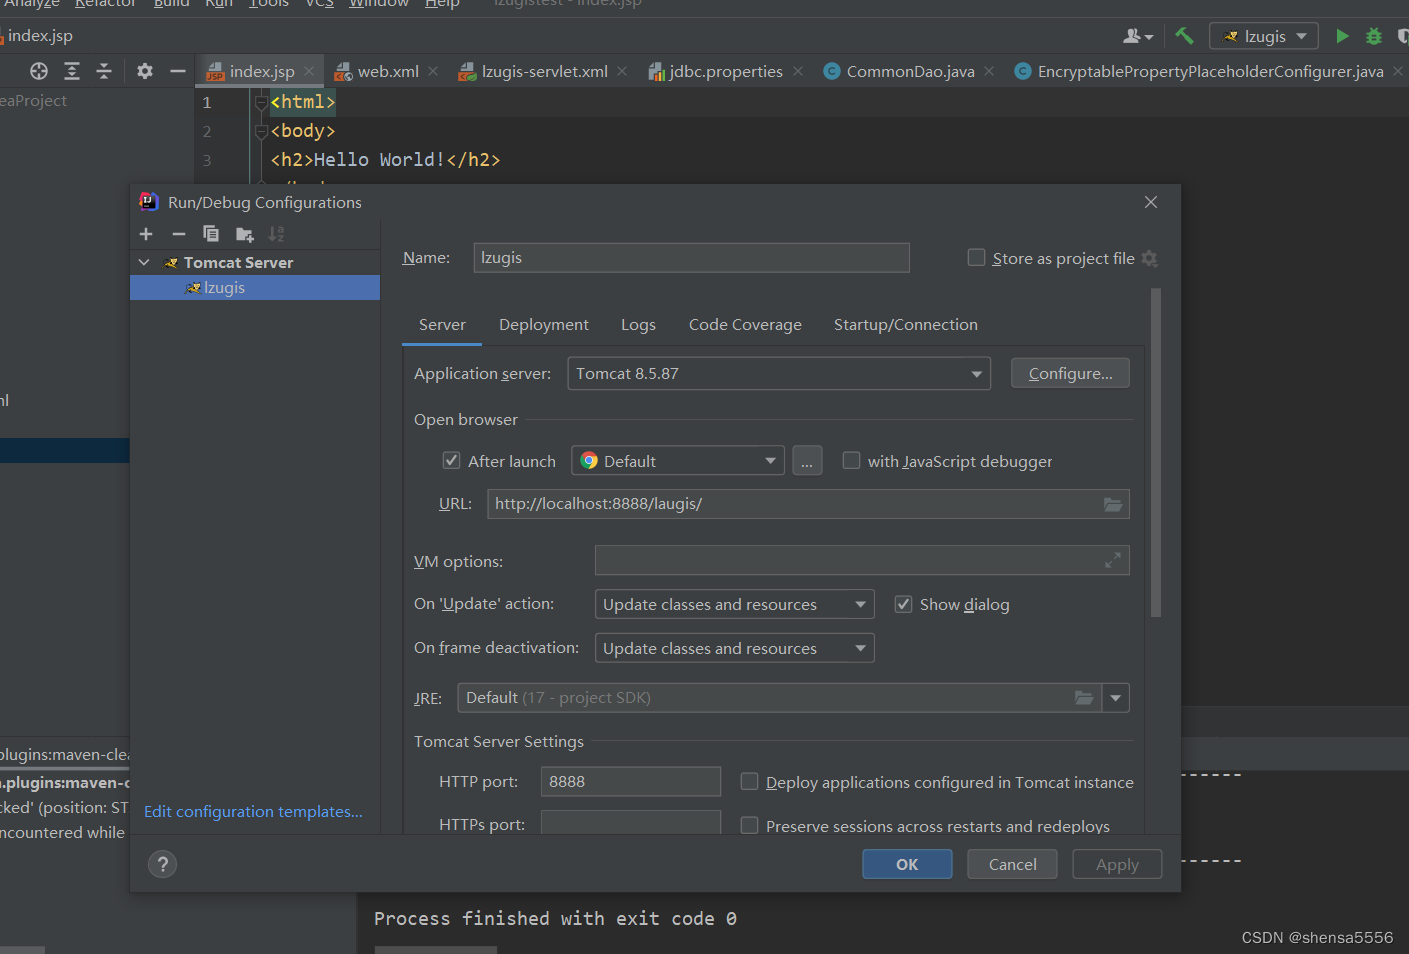
Task: Collapse all icon in project panel
Action: tap(104, 71)
